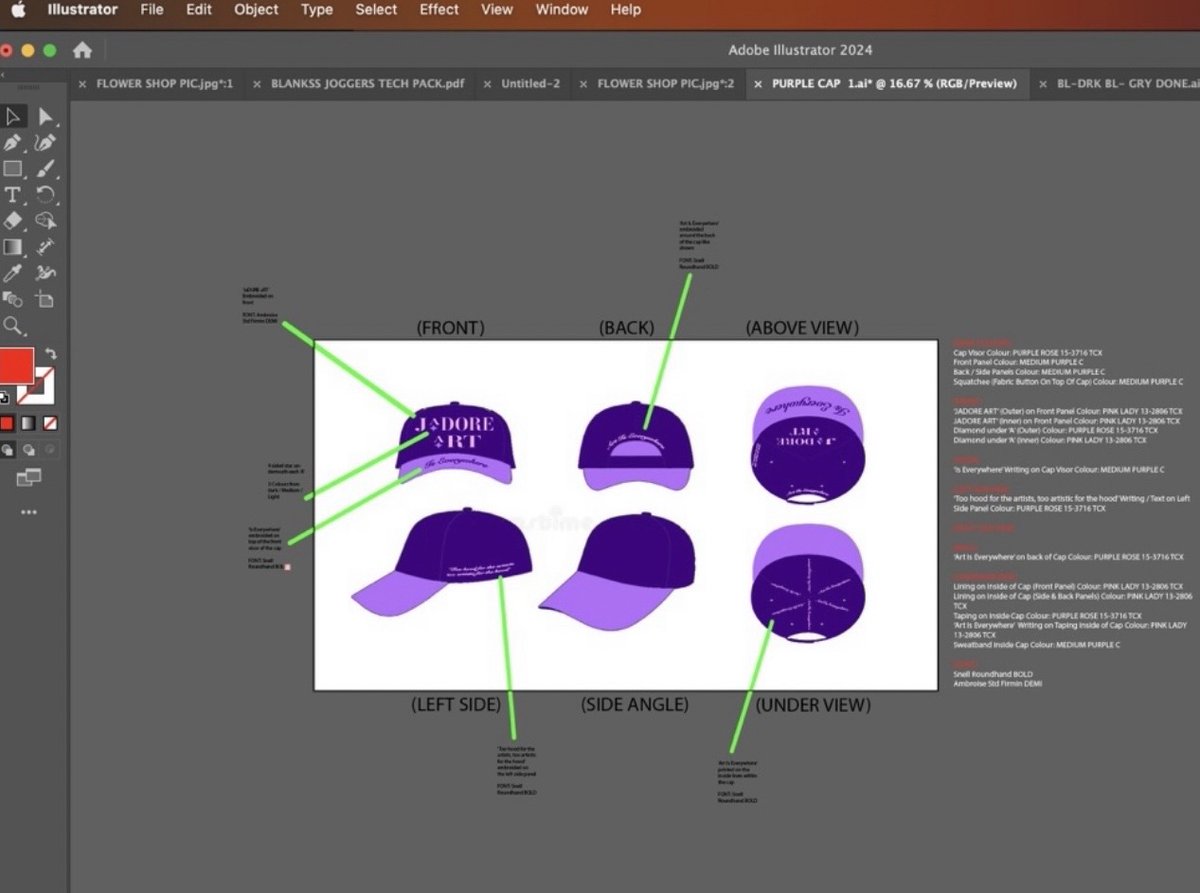1200x893 pixels.
Task: Click the red Fill color swatch
Action: (x=15, y=366)
